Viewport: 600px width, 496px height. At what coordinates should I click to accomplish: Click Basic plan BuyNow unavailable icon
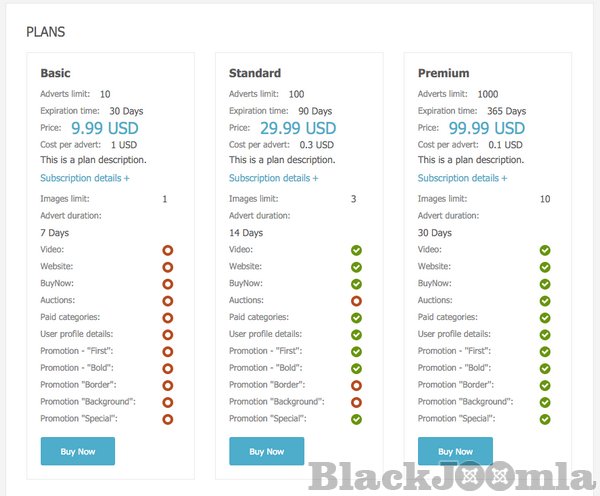click(167, 284)
